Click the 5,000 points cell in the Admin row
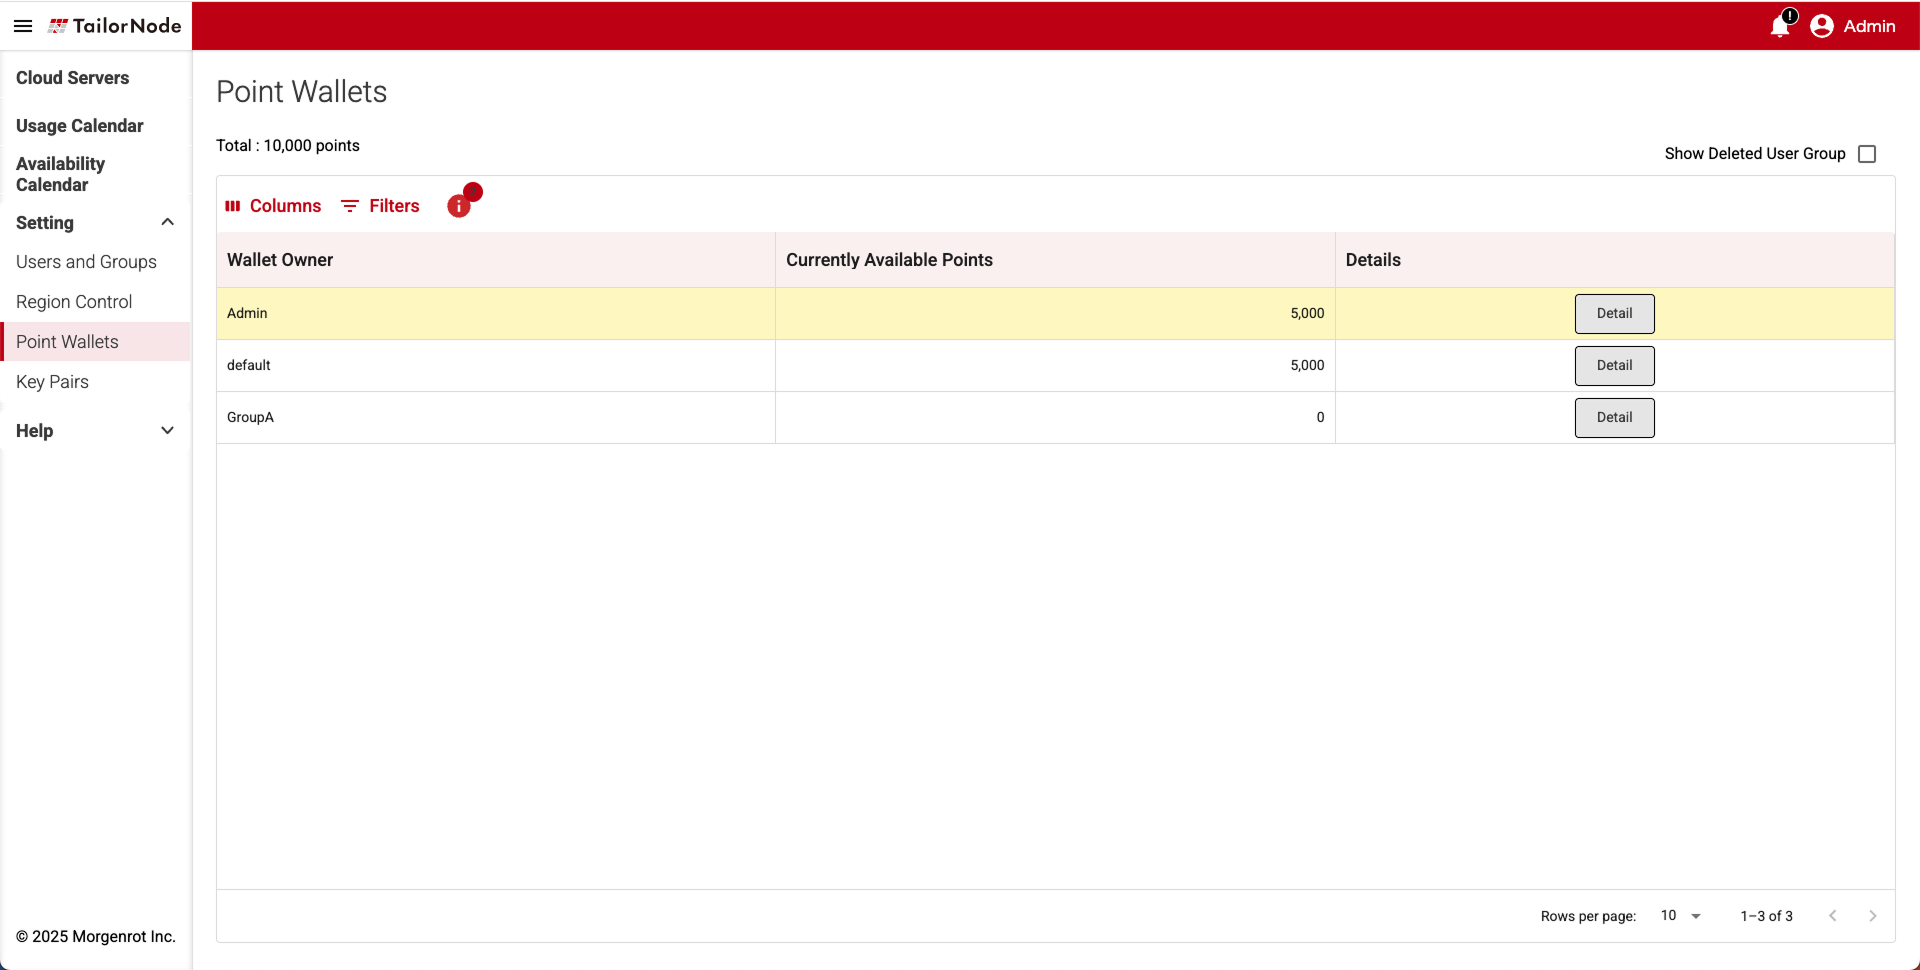 point(1055,314)
